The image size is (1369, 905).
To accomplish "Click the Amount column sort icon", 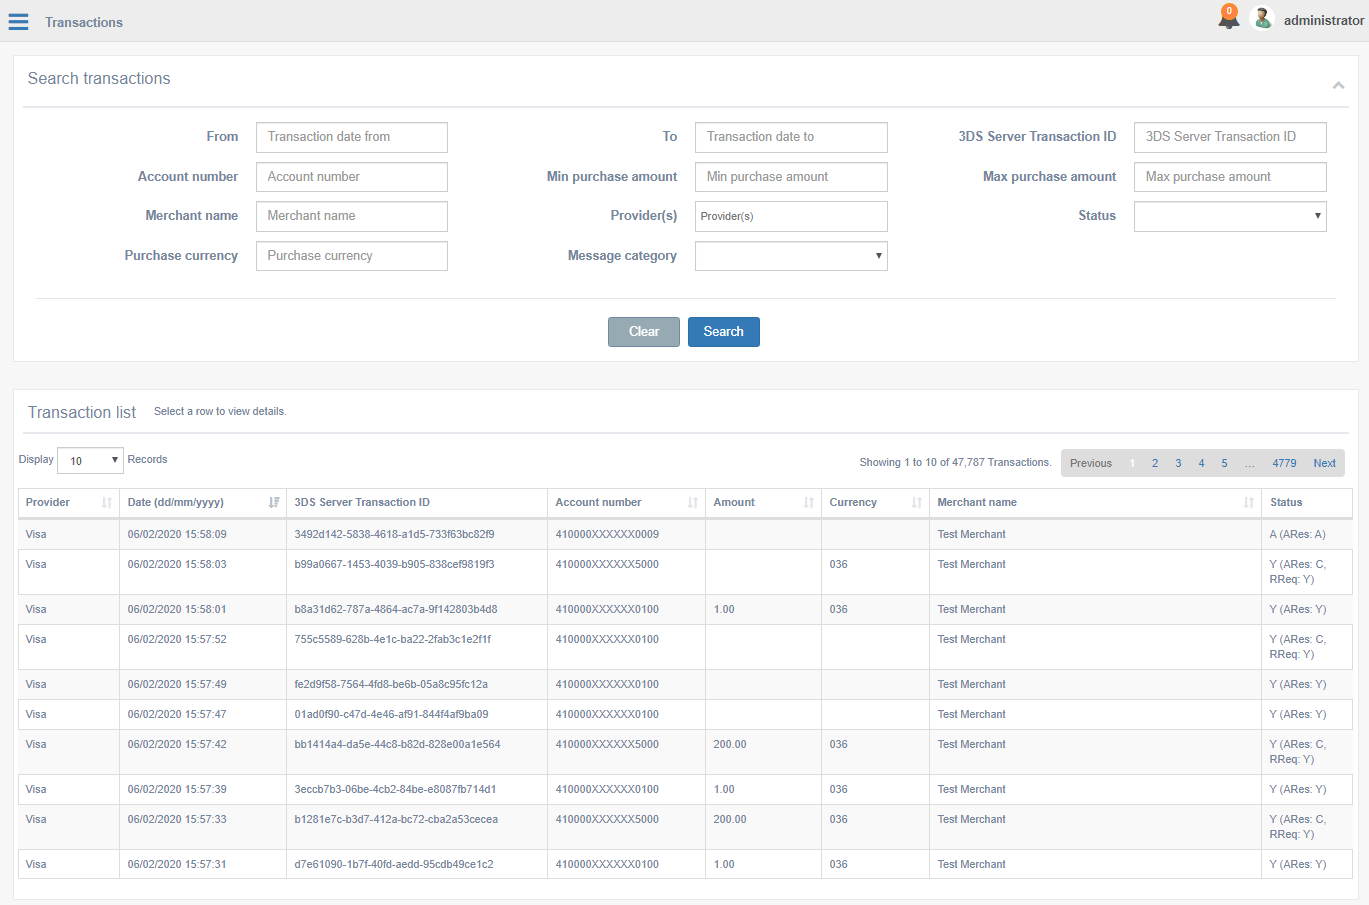I will click(809, 502).
